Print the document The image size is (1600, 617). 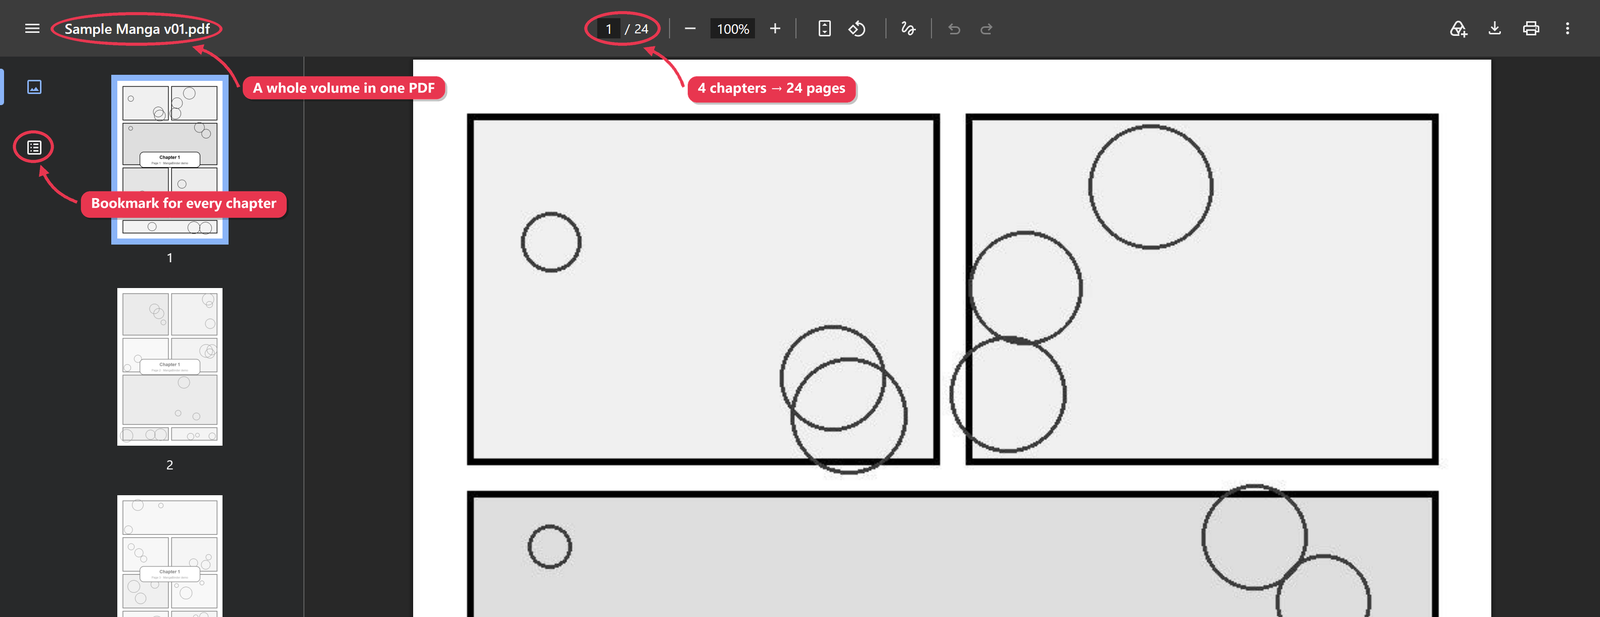(1531, 29)
